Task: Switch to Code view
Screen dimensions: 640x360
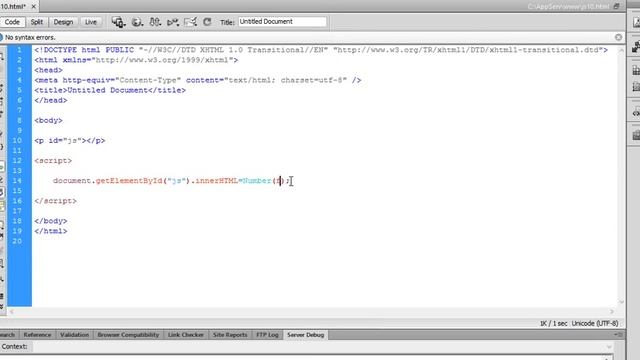Action: (12, 22)
